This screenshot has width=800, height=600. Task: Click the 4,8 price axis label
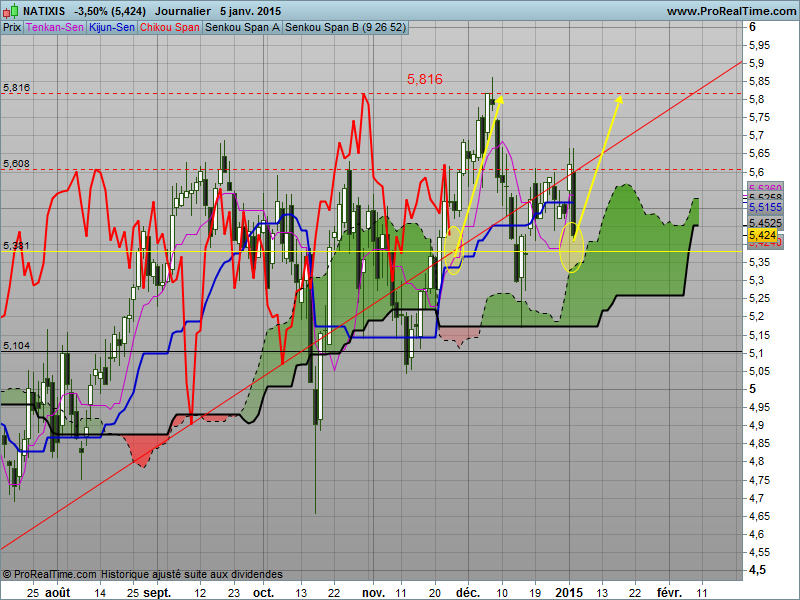click(756, 461)
